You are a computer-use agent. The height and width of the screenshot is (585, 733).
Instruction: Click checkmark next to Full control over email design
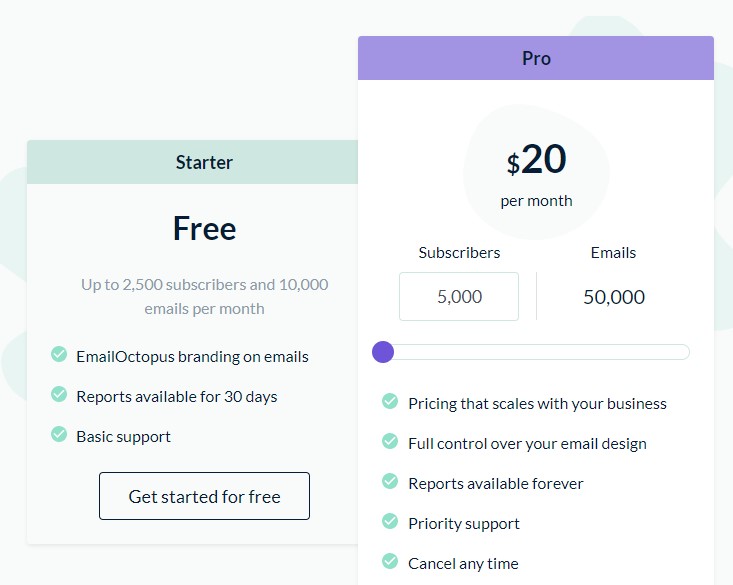click(x=390, y=442)
